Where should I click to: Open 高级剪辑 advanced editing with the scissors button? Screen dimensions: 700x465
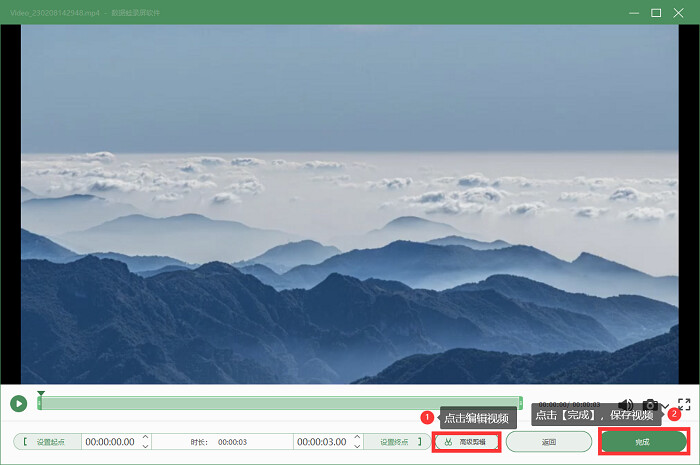tap(466, 442)
